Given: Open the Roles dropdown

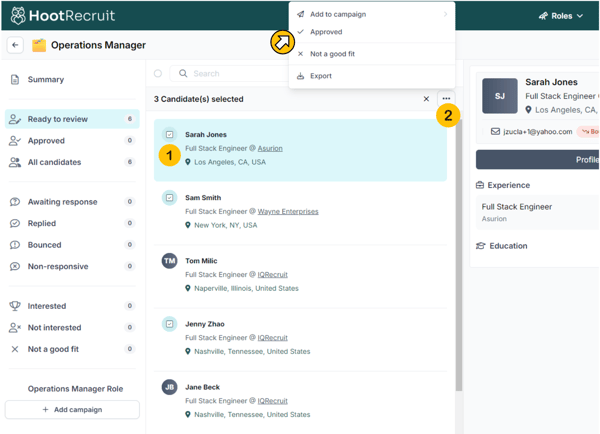Looking at the screenshot, I should pos(561,16).
